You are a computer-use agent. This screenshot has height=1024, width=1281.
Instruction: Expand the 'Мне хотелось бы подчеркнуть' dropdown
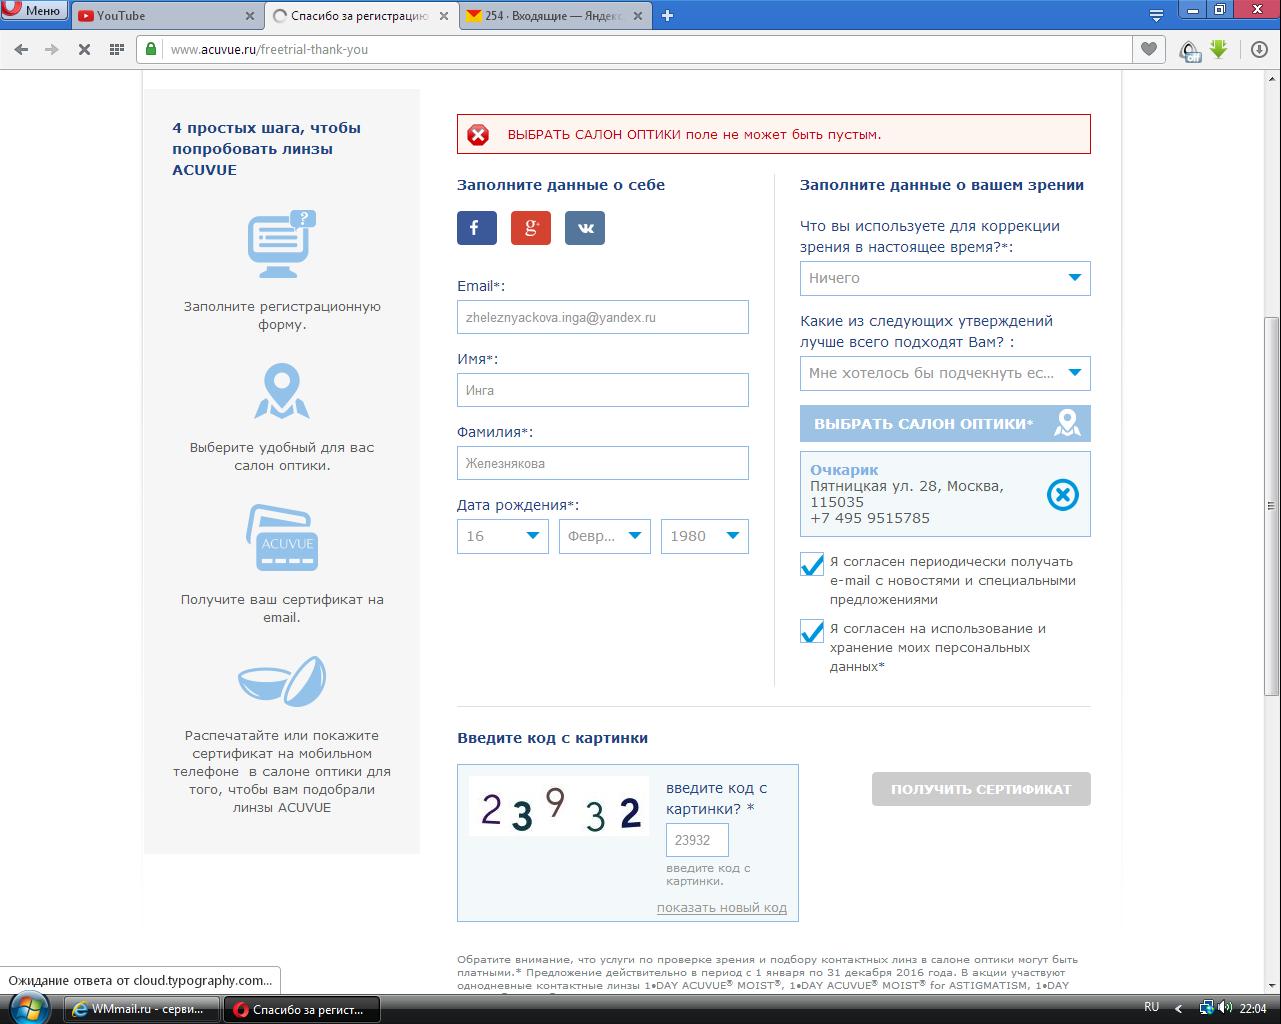[945, 373]
